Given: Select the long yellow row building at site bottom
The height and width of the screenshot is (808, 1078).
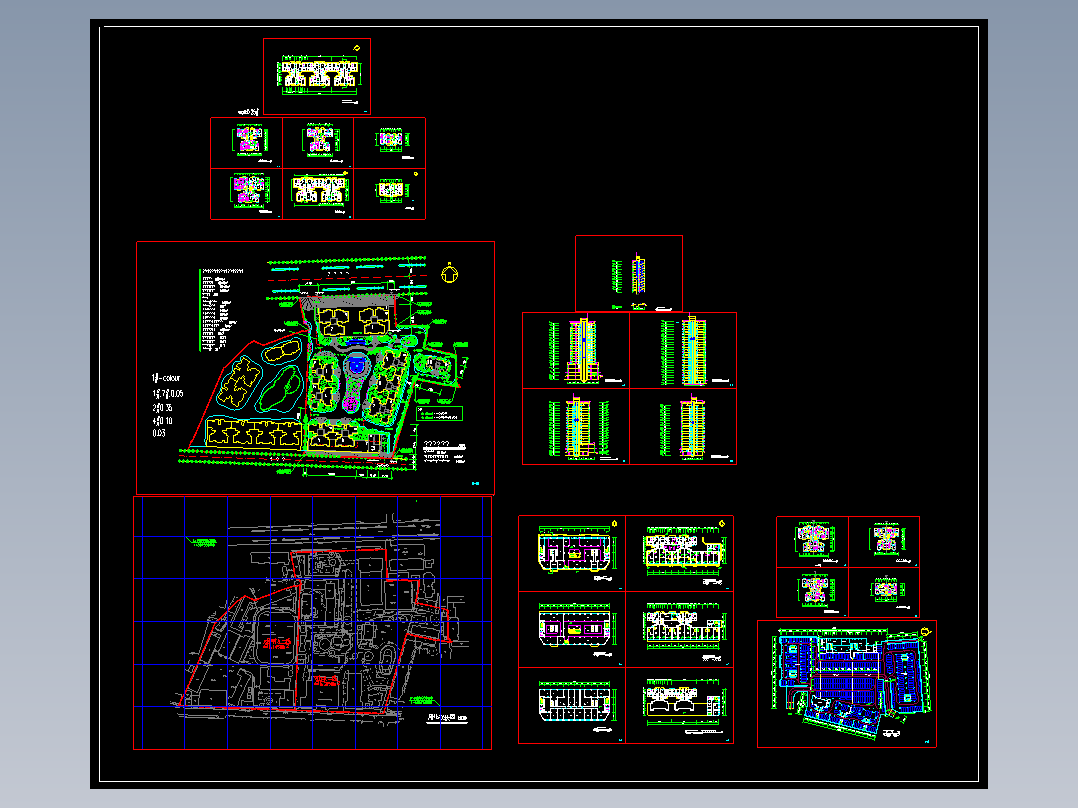Looking at the screenshot, I should (254, 433).
